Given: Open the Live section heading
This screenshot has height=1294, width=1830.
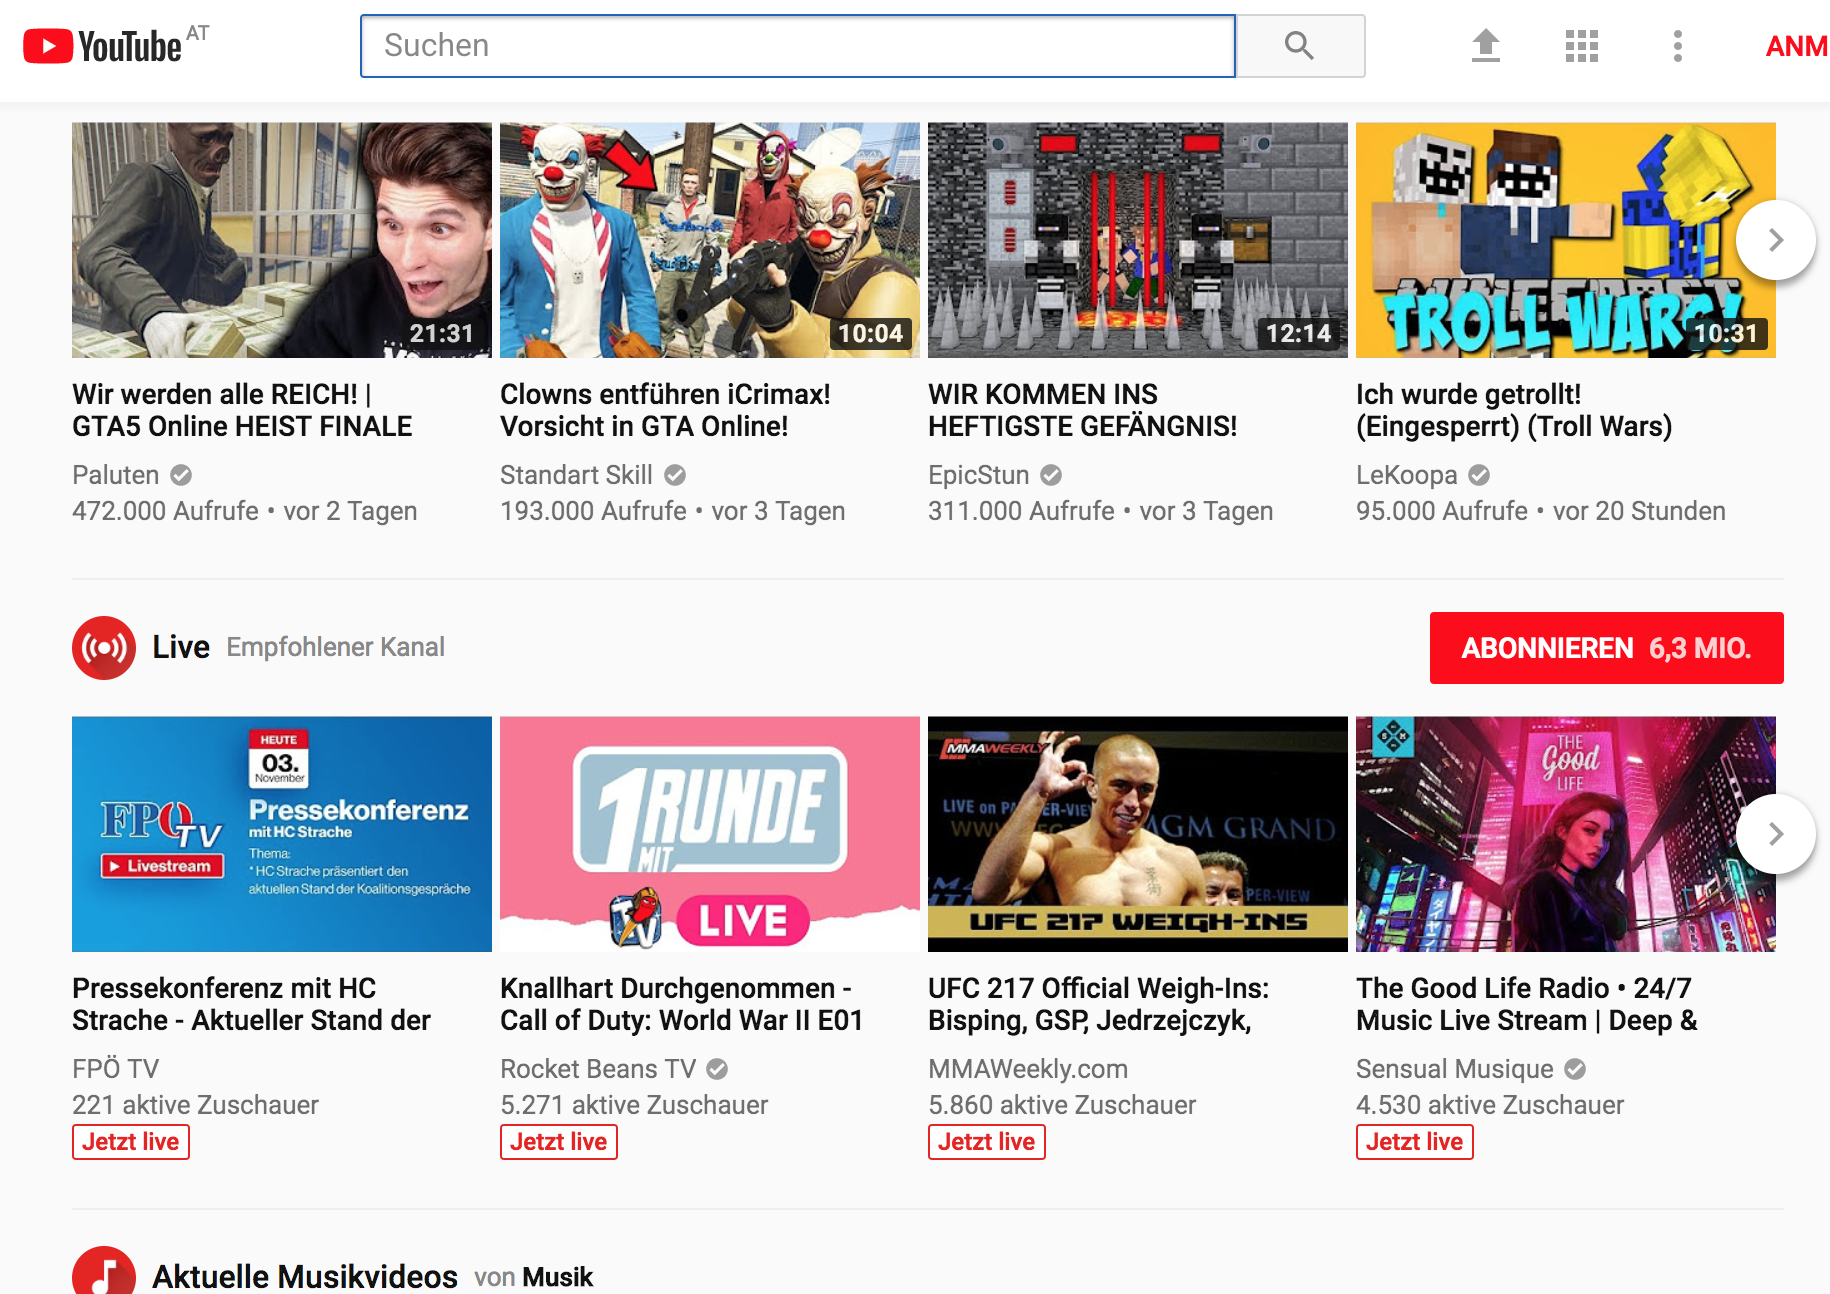Looking at the screenshot, I should 181,647.
